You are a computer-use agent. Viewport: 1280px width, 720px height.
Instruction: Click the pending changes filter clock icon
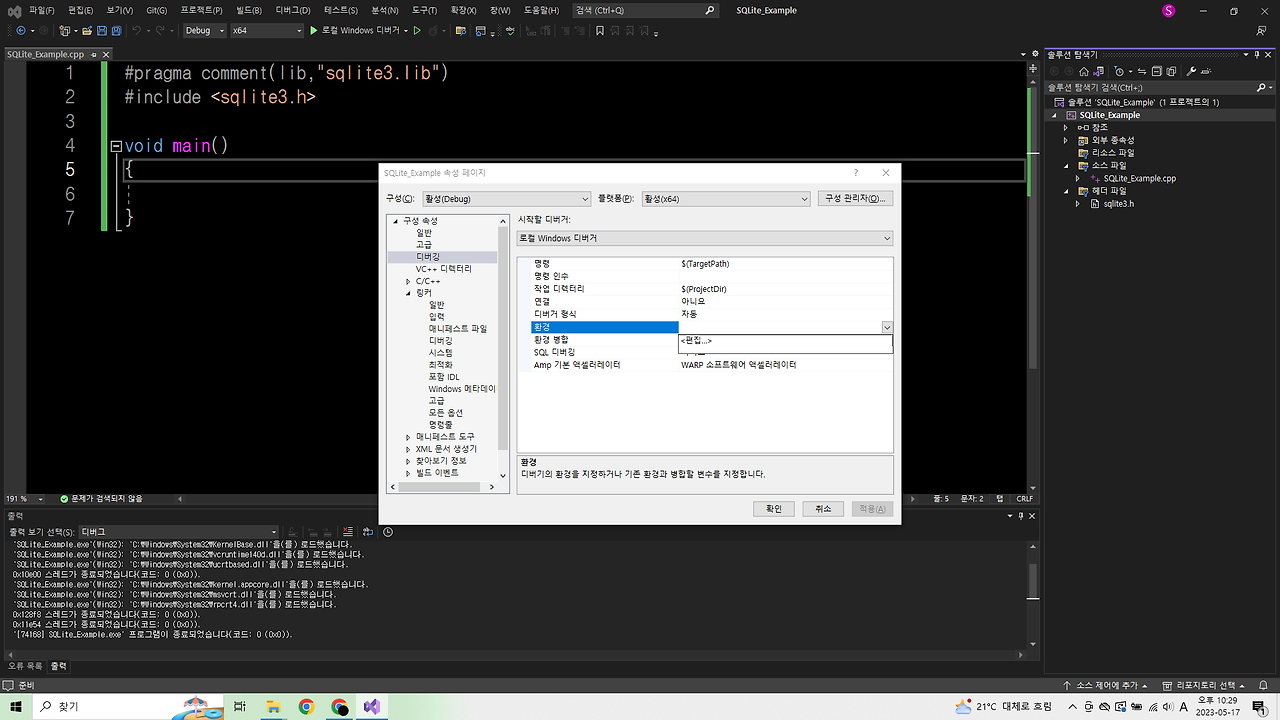click(x=1120, y=71)
